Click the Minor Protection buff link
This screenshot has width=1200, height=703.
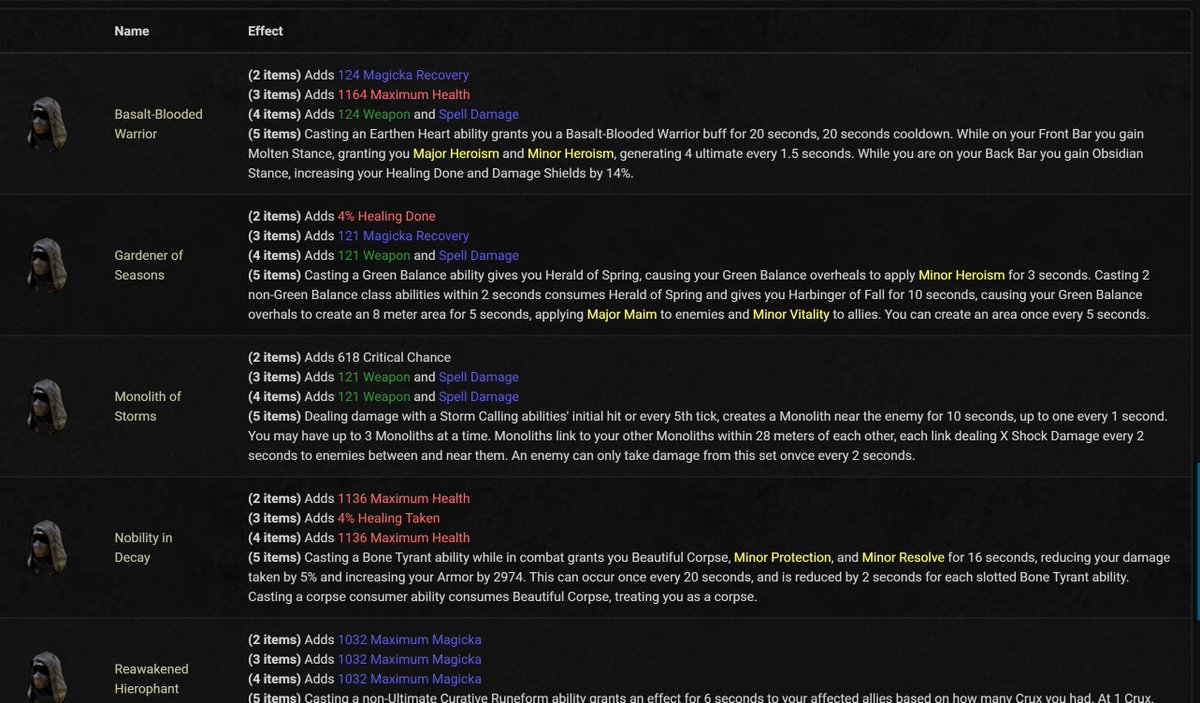pos(782,557)
